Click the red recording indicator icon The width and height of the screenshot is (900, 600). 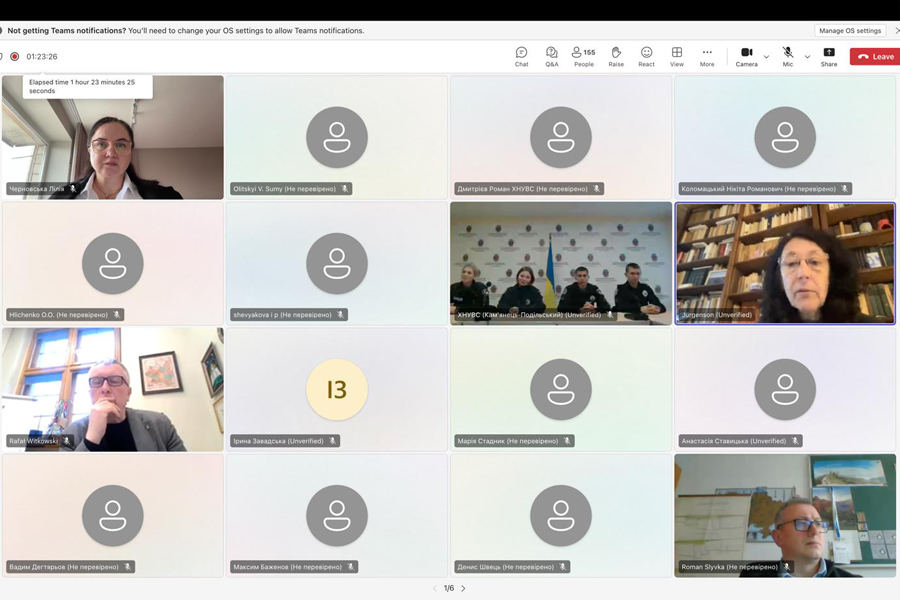(15, 56)
